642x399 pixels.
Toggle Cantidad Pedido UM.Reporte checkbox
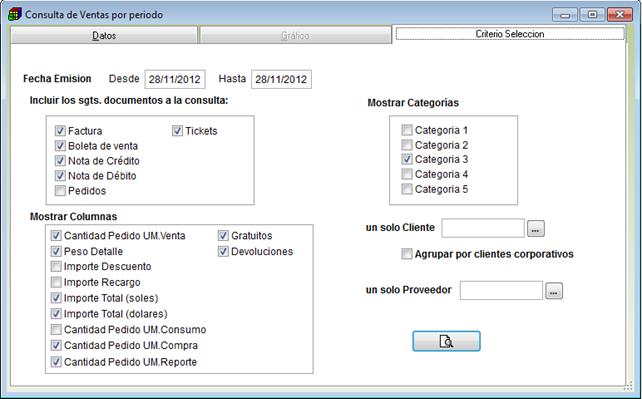[56, 362]
